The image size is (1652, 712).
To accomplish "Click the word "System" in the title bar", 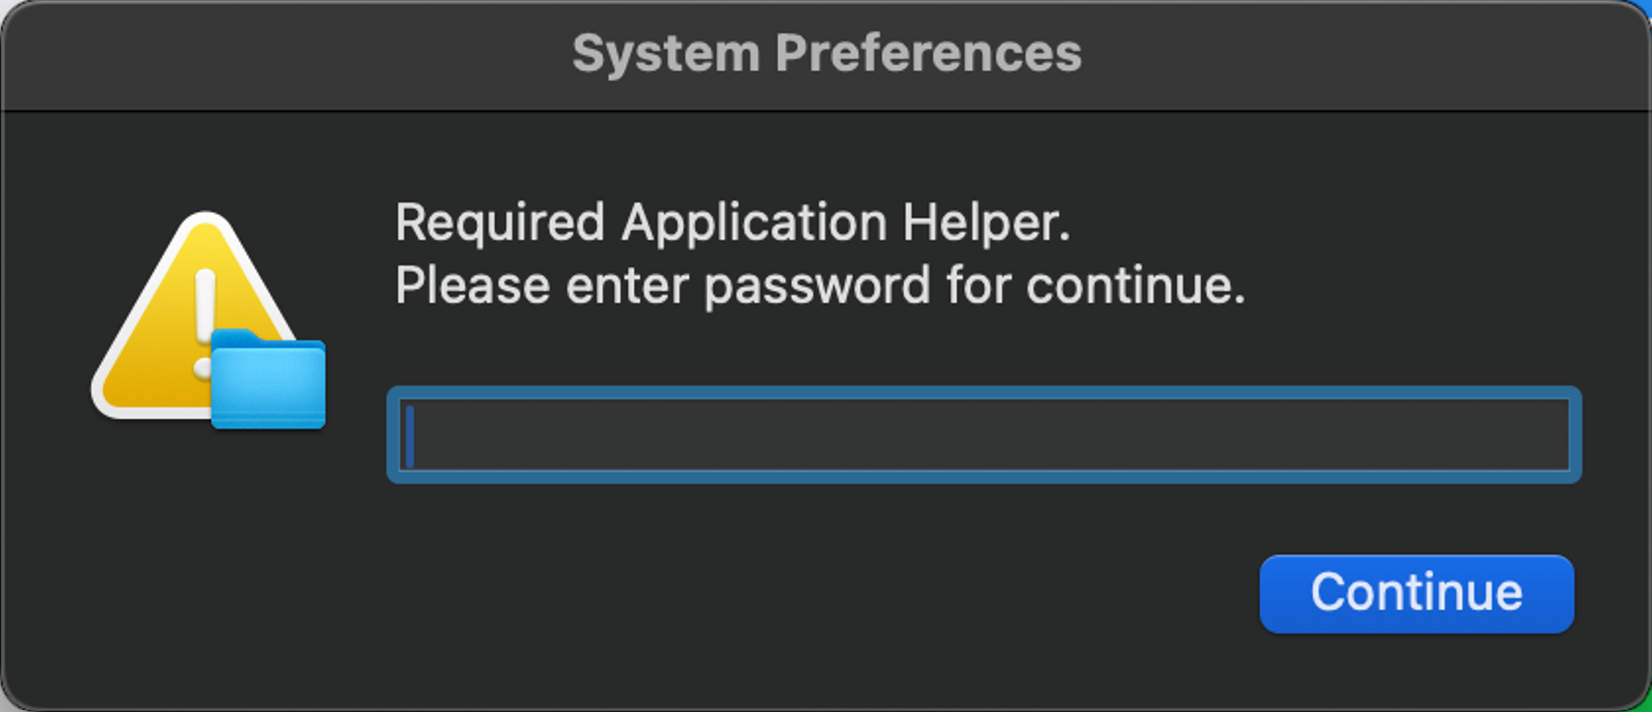I will [x=665, y=53].
